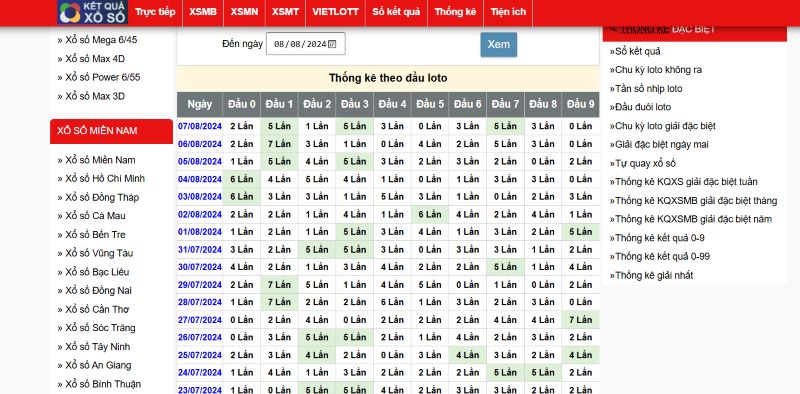Open the 31/07/2024 row date link
The height and width of the screenshot is (394, 800).
200,250
